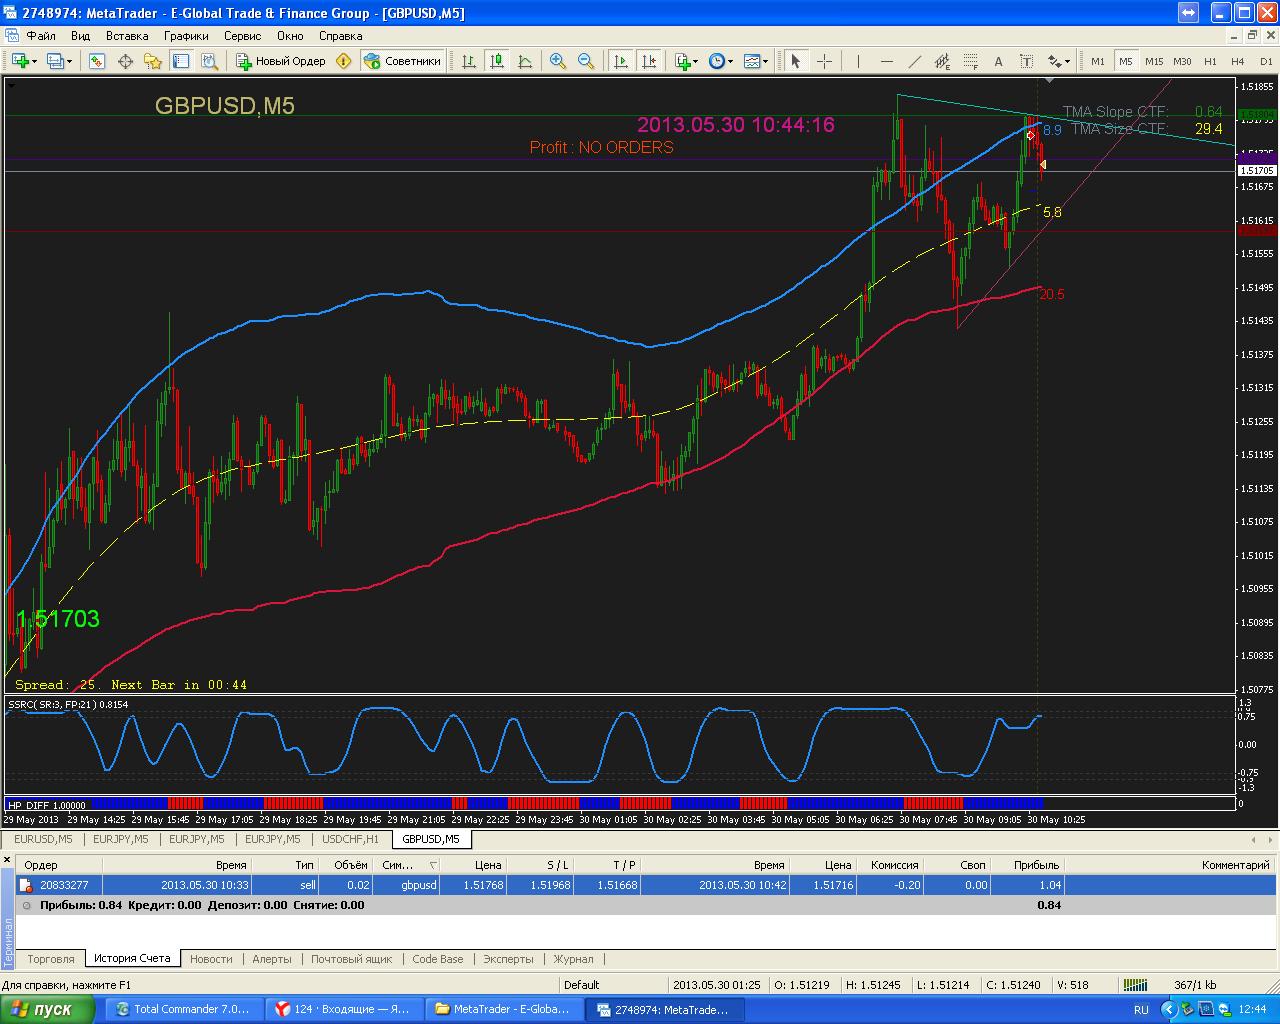This screenshot has width=1280, height=1024.
Task: Click the Periods clock icon
Action: (x=717, y=61)
